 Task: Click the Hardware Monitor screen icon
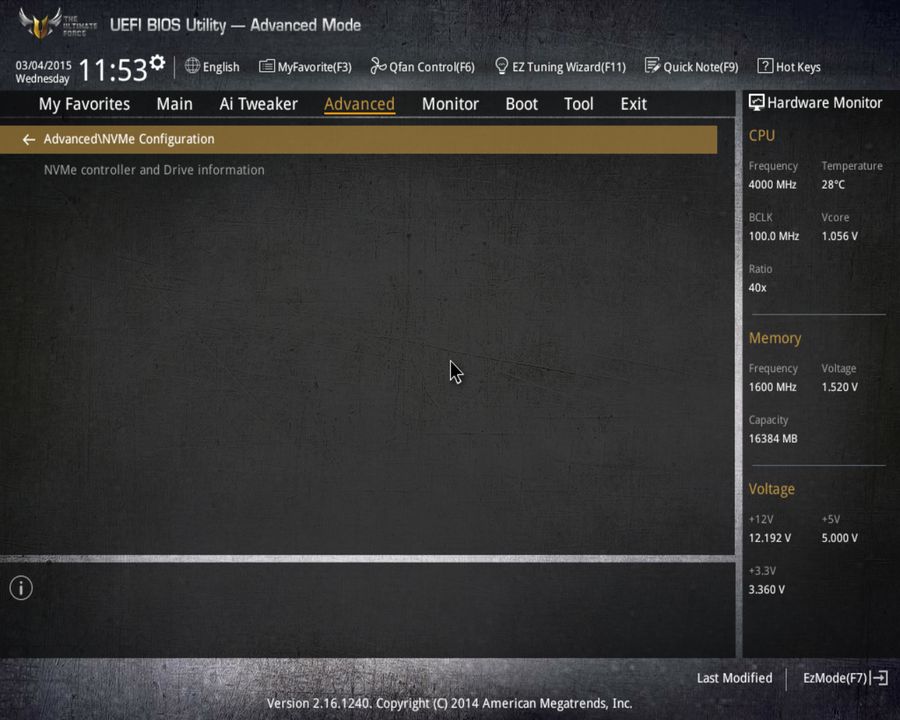pyautogui.click(x=757, y=103)
